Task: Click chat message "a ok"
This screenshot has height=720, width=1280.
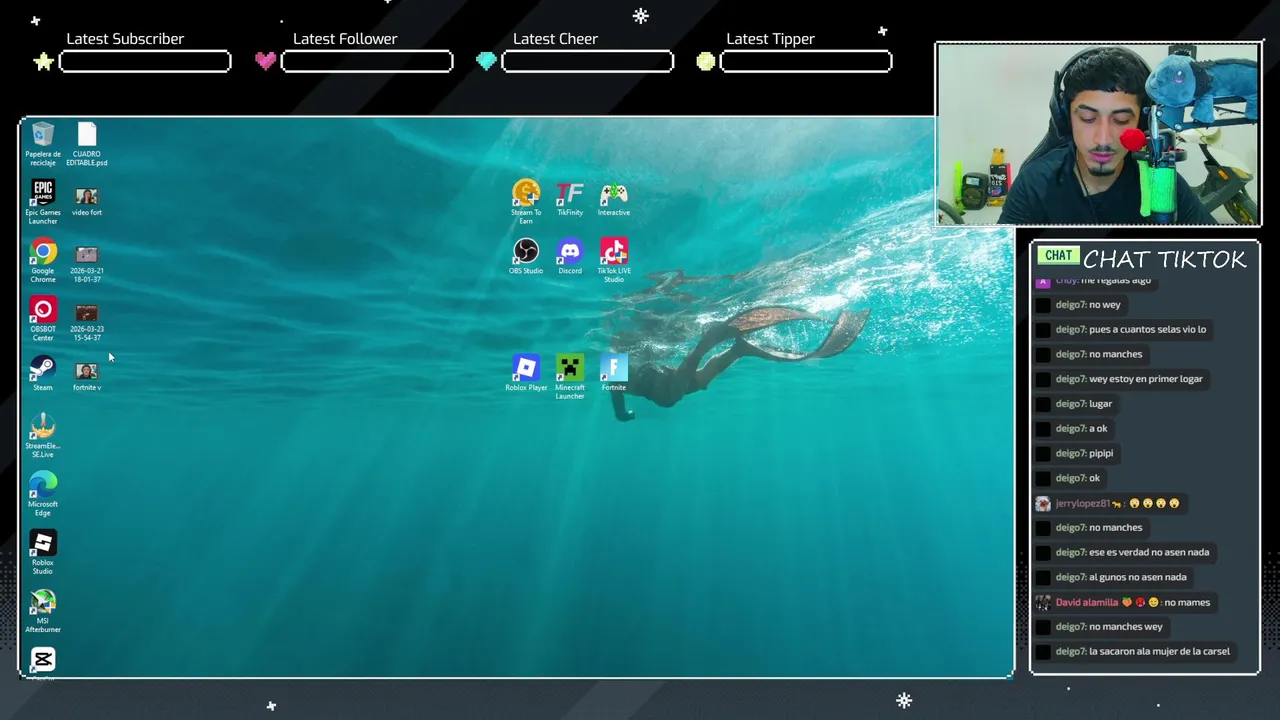Action: click(x=1098, y=428)
